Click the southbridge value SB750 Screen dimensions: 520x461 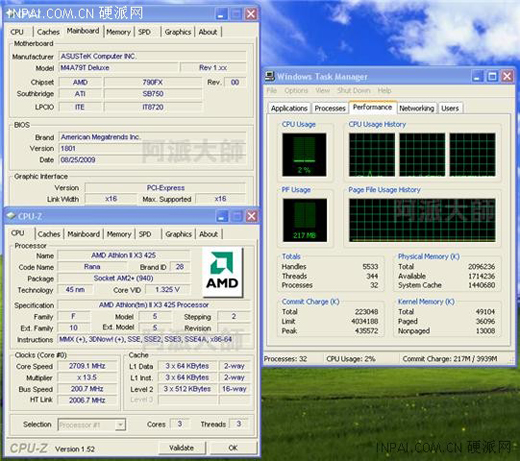point(153,94)
